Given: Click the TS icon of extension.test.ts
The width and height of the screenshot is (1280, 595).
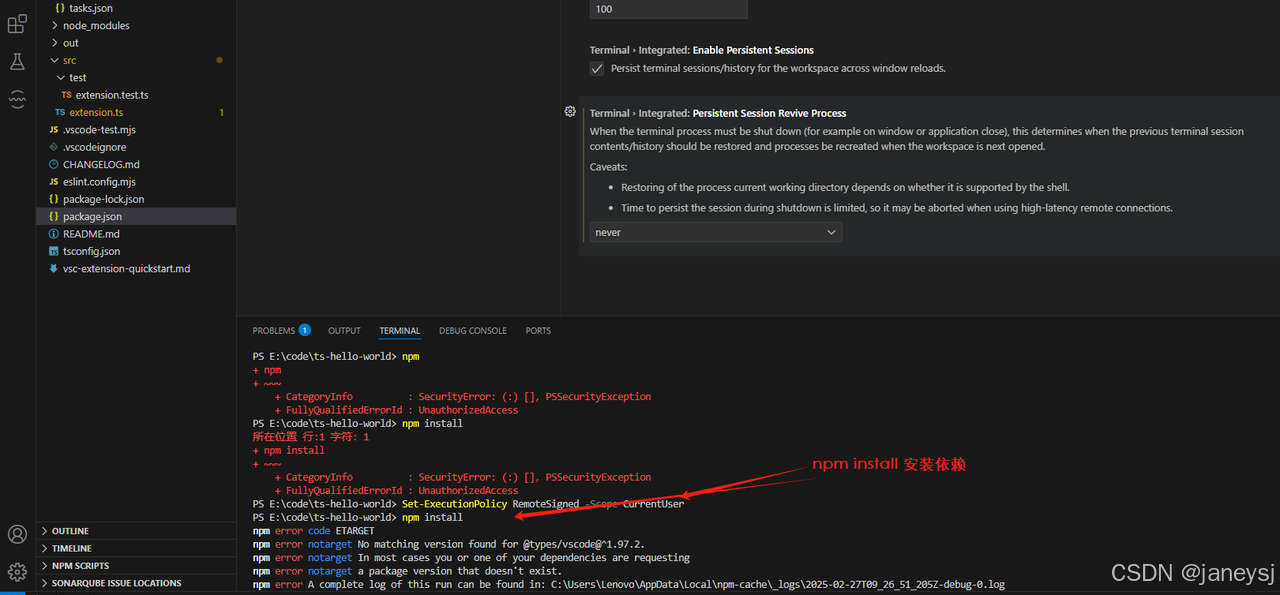Looking at the screenshot, I should [67, 95].
